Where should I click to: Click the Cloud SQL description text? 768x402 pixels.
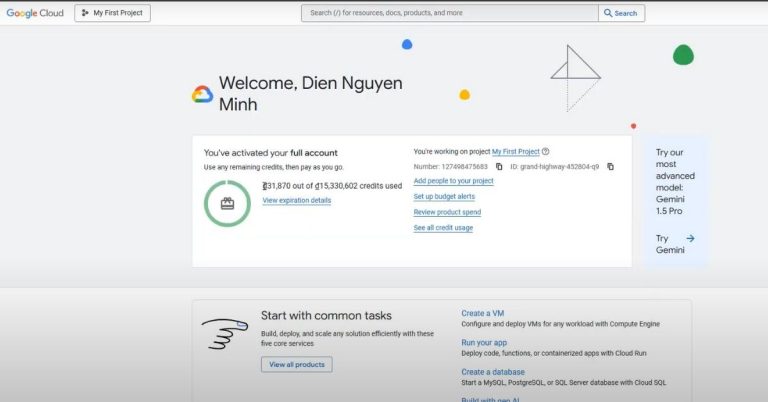coord(564,382)
